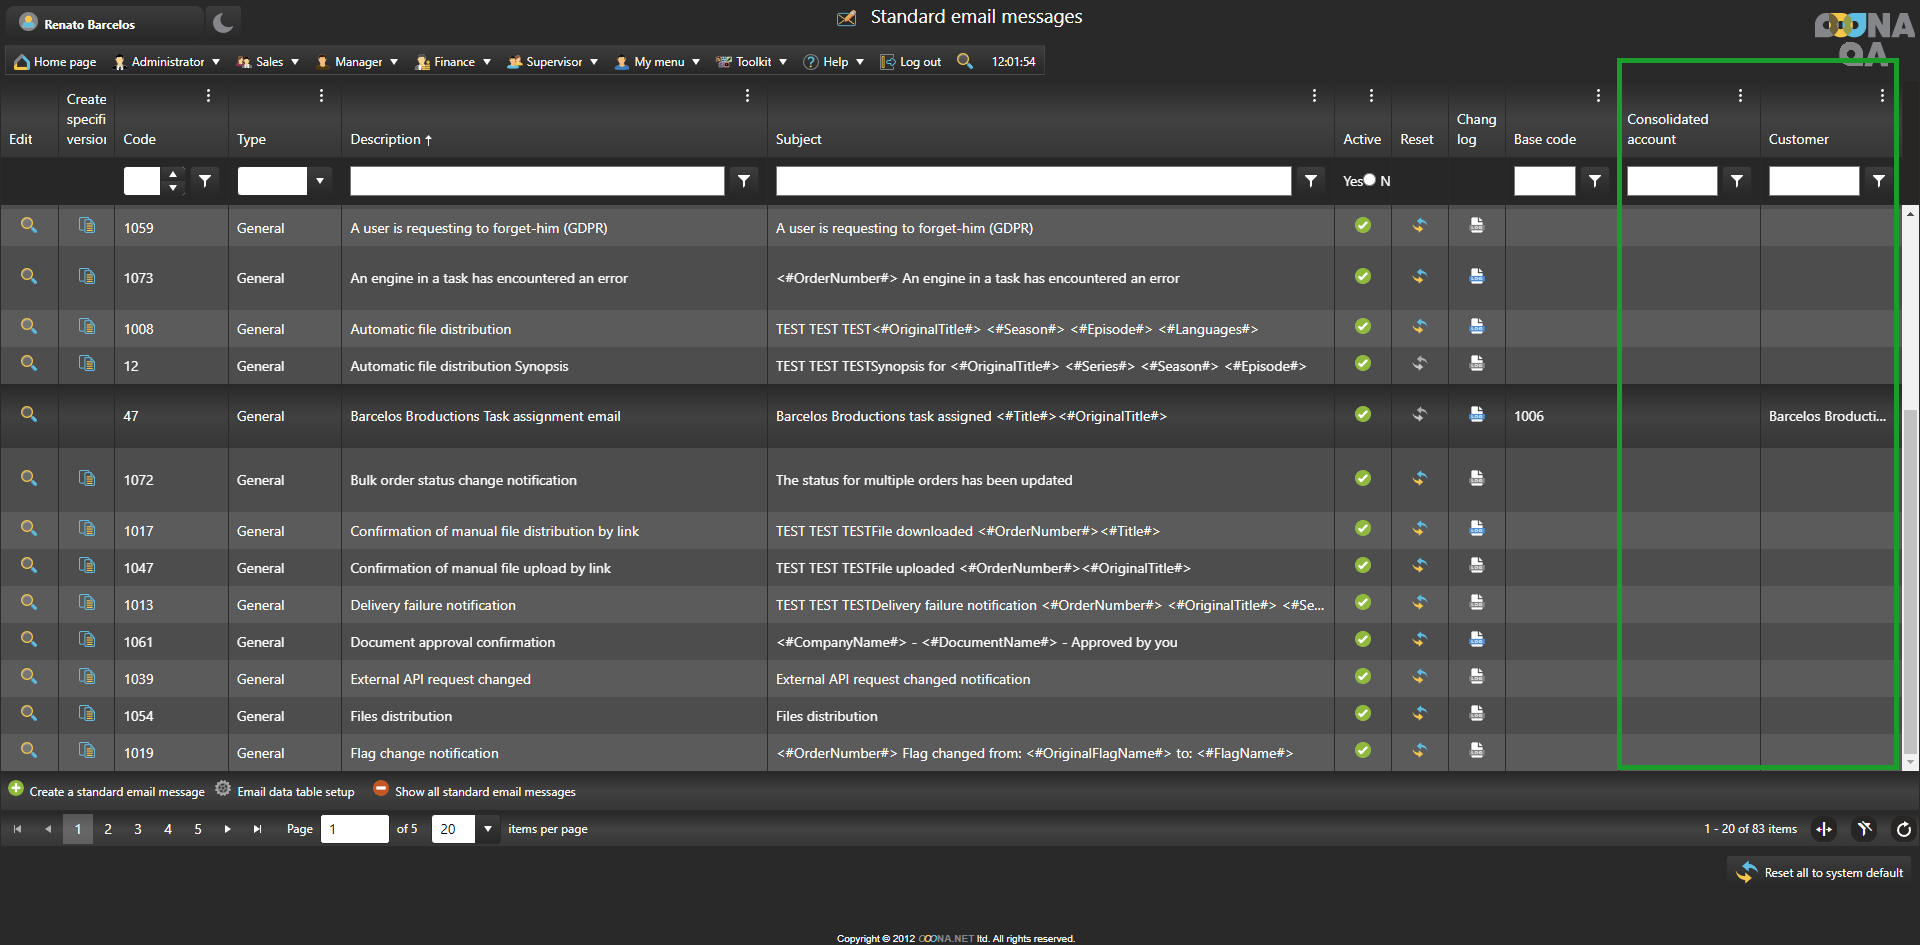Click the edit magnifier for code 1059

[29, 226]
